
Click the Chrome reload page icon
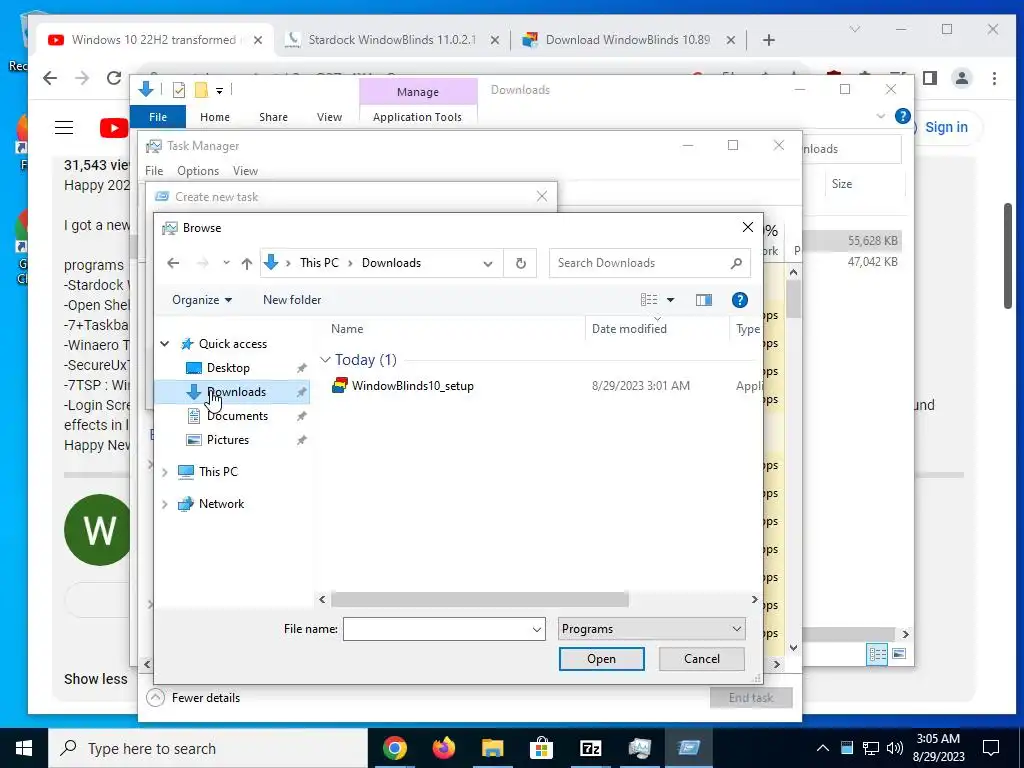click(114, 78)
